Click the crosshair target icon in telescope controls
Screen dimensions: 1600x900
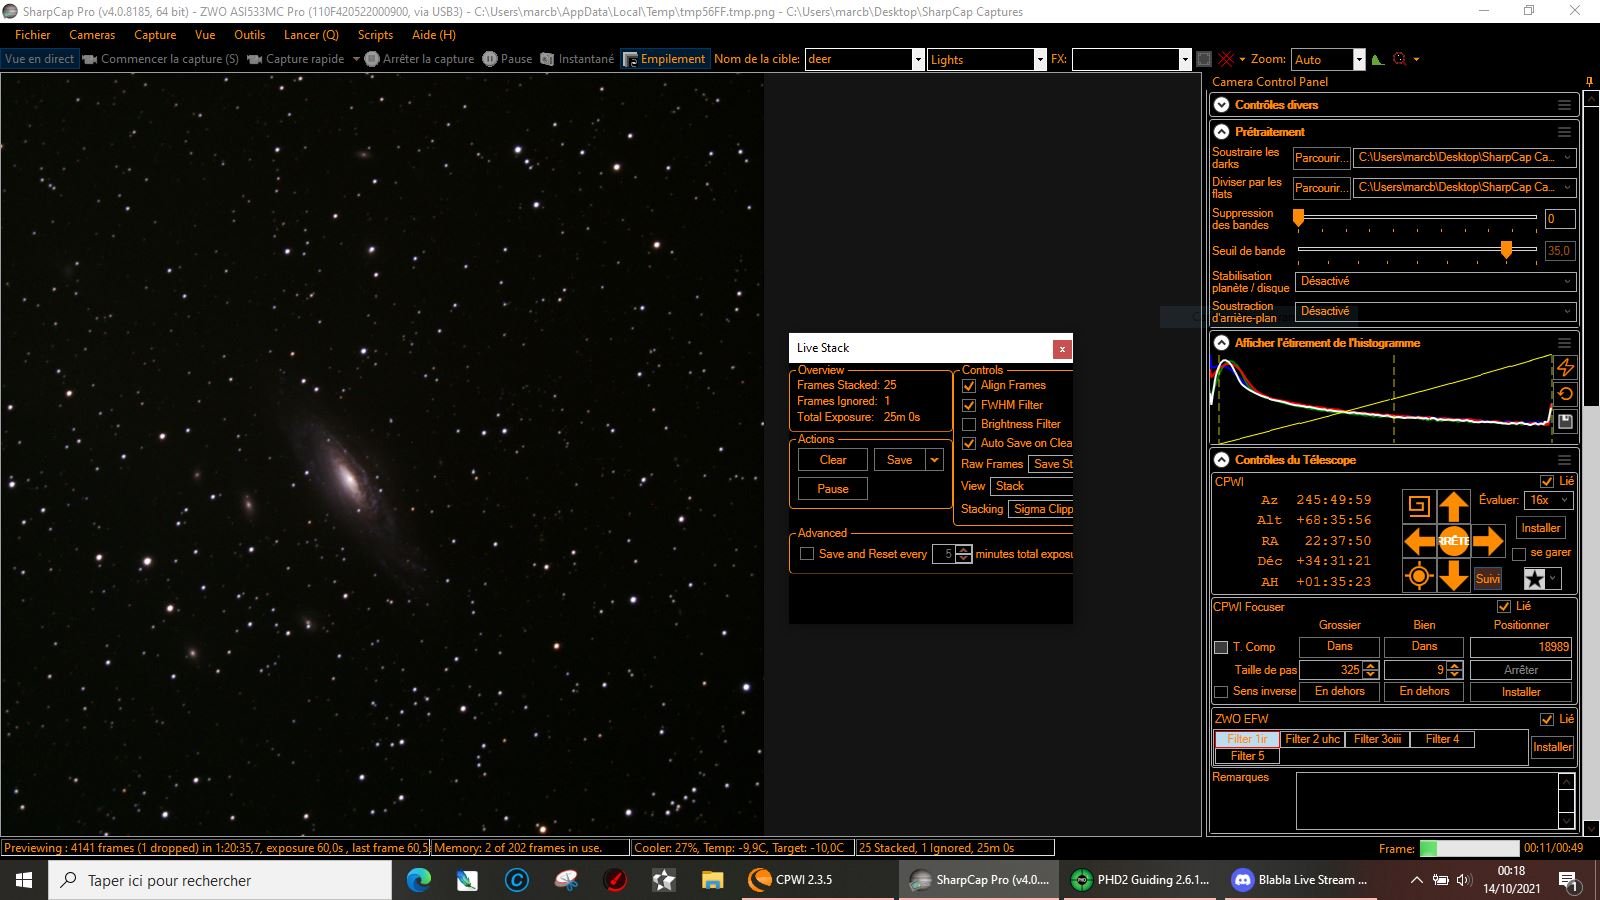pyautogui.click(x=1419, y=576)
